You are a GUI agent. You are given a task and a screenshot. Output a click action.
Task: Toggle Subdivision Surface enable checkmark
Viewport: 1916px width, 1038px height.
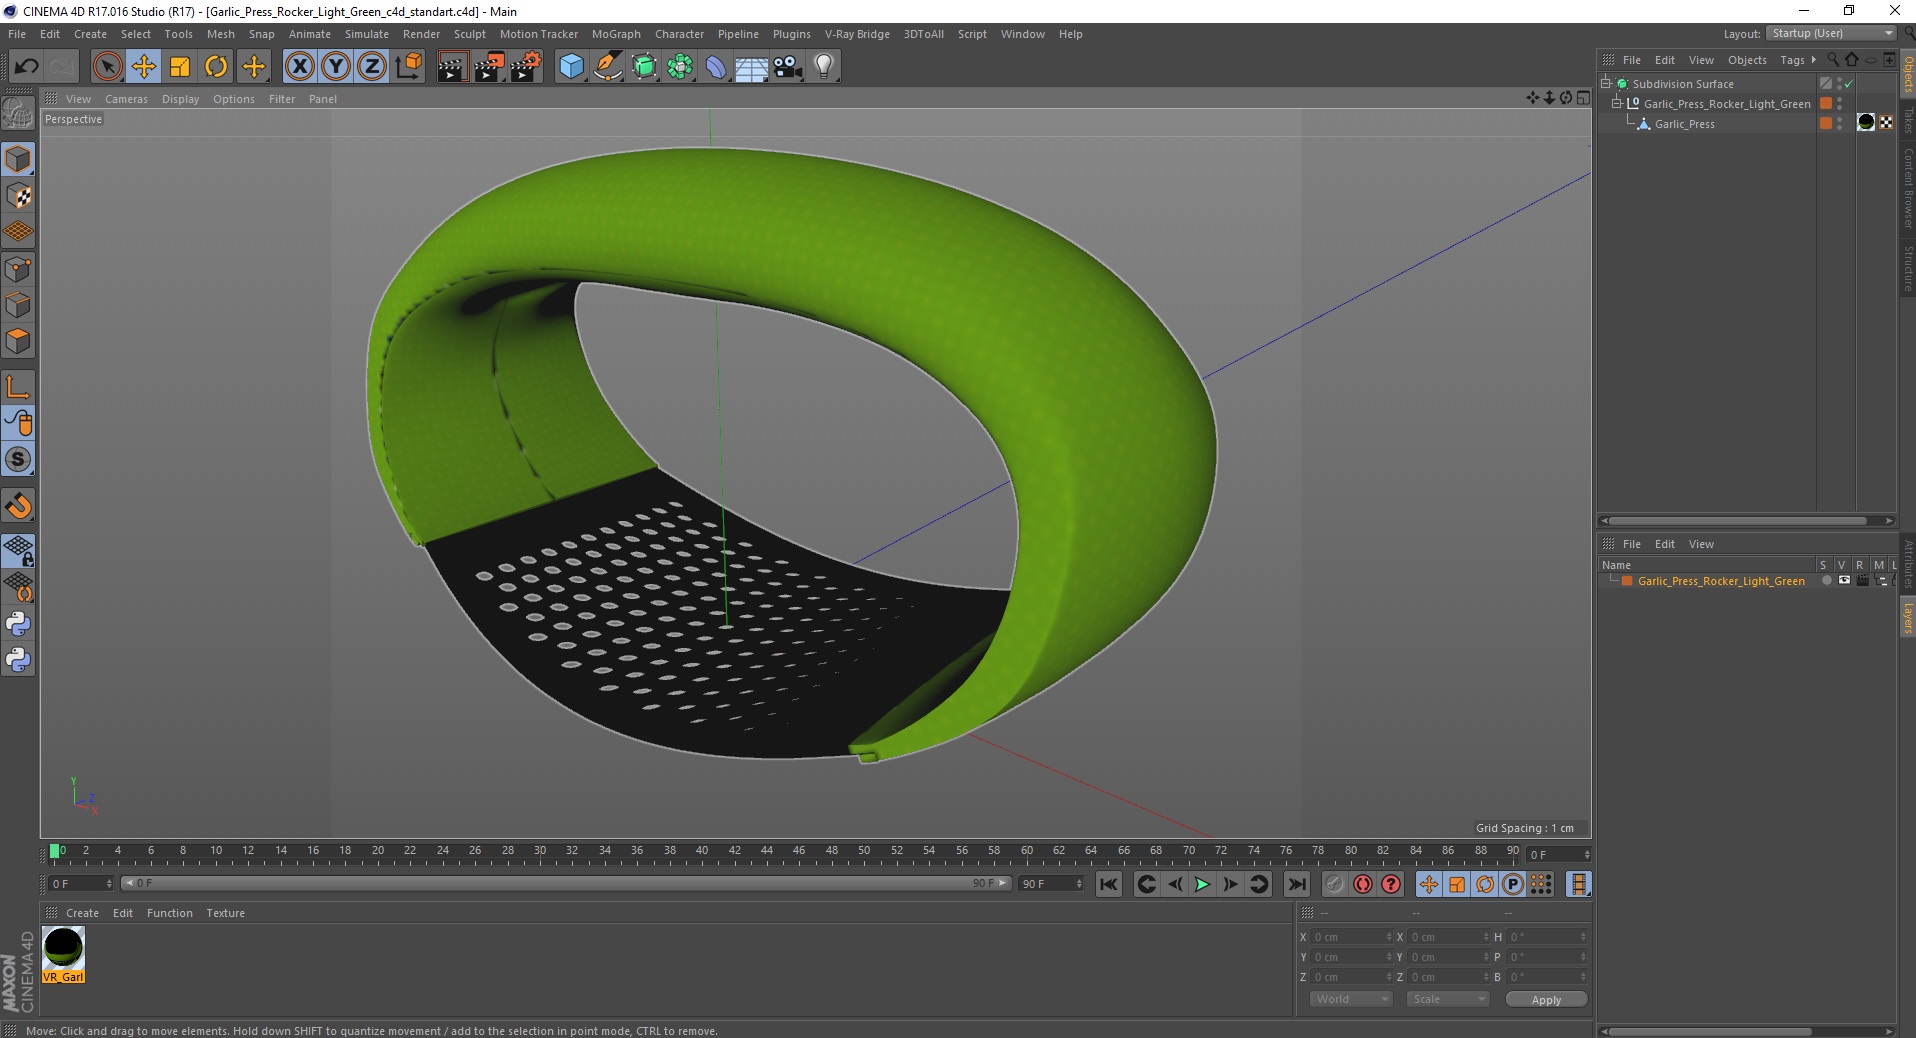(x=1849, y=84)
